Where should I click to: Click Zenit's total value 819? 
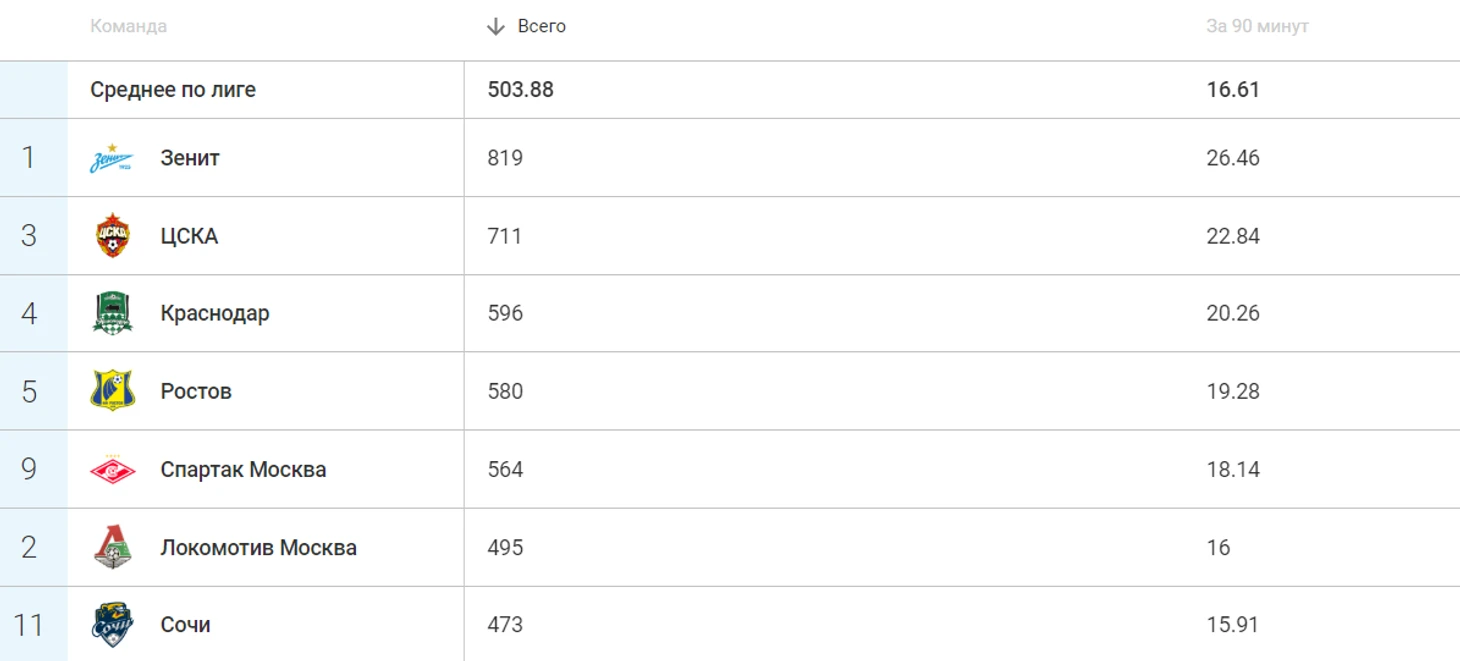[505, 158]
